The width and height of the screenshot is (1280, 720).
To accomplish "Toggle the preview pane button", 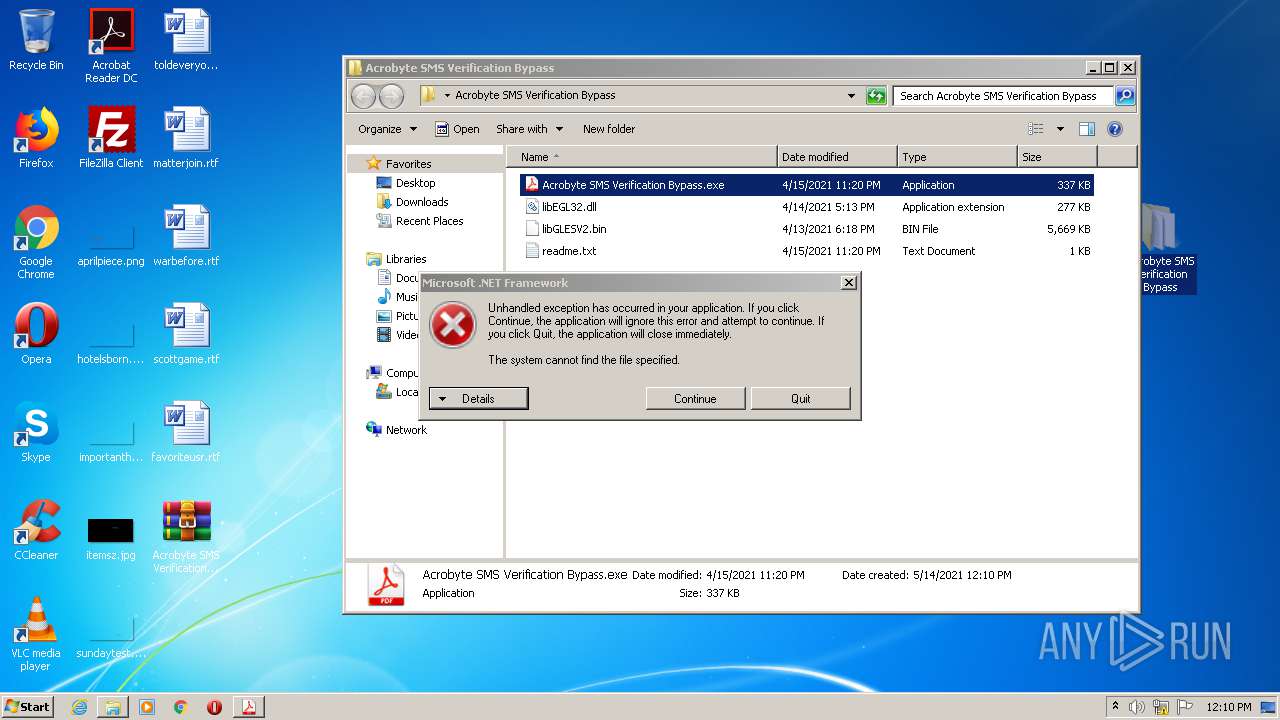I will pos(1087,129).
